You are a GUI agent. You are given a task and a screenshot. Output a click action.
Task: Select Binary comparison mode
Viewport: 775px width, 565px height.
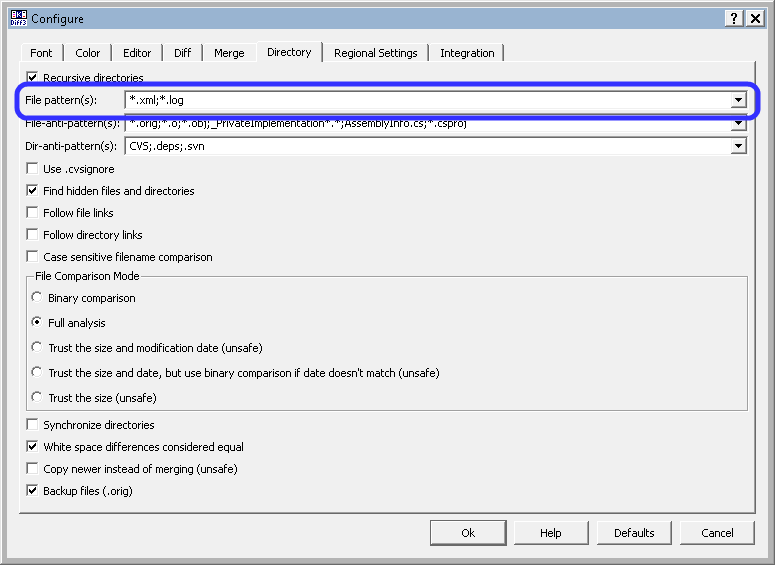point(38,298)
